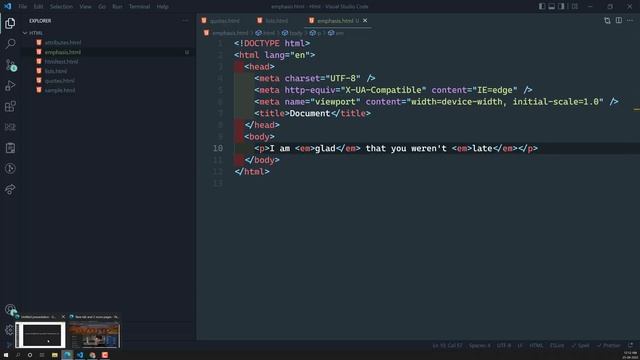Screen dimensions: 640x360
Task: Open the Extensions view icon
Action: (10, 107)
